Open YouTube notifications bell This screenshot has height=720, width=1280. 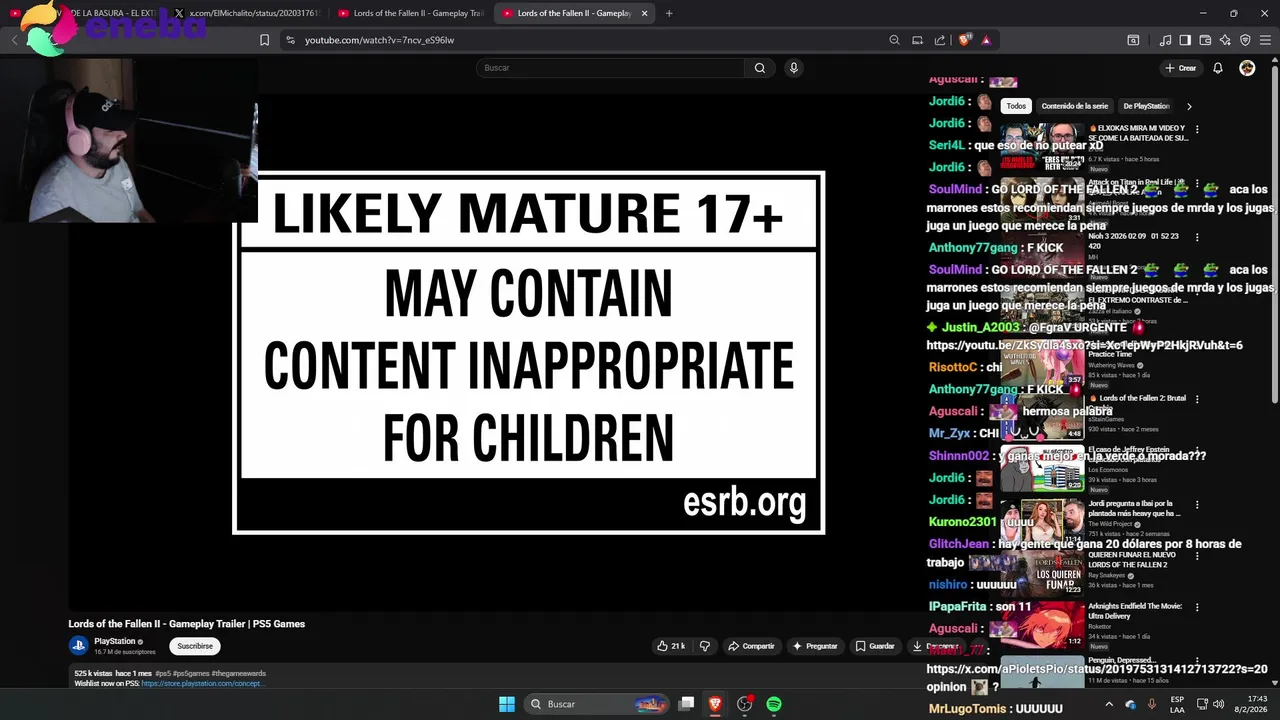1218,68
